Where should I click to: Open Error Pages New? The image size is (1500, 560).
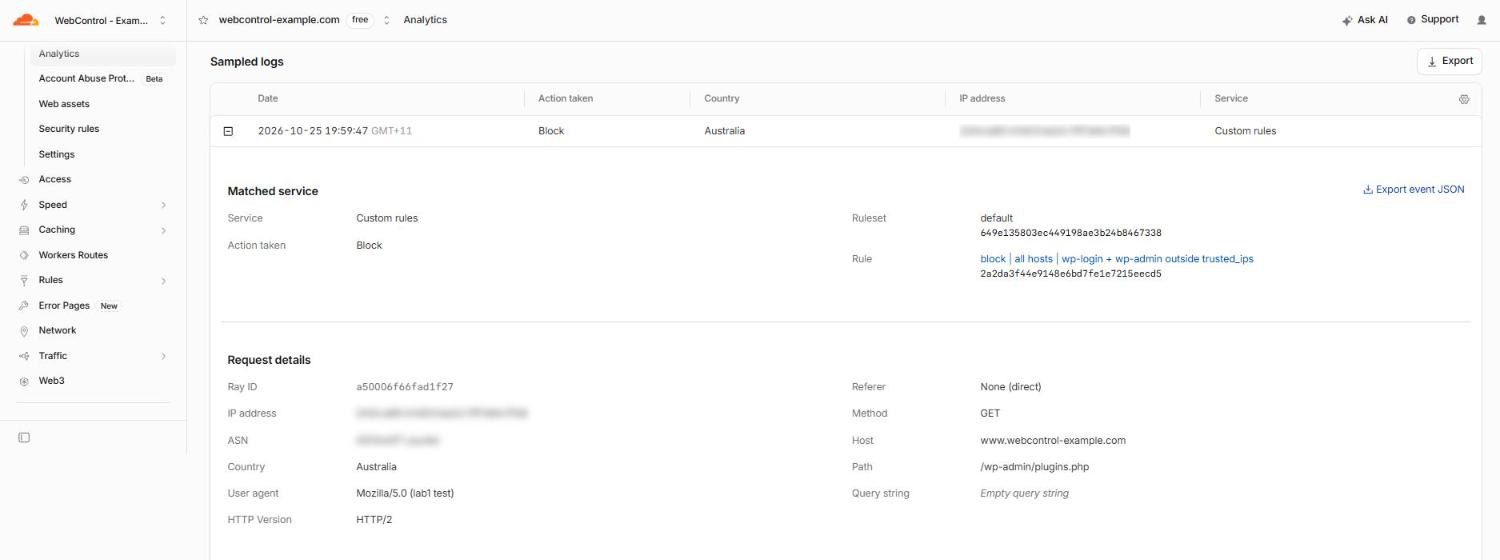(x=79, y=306)
